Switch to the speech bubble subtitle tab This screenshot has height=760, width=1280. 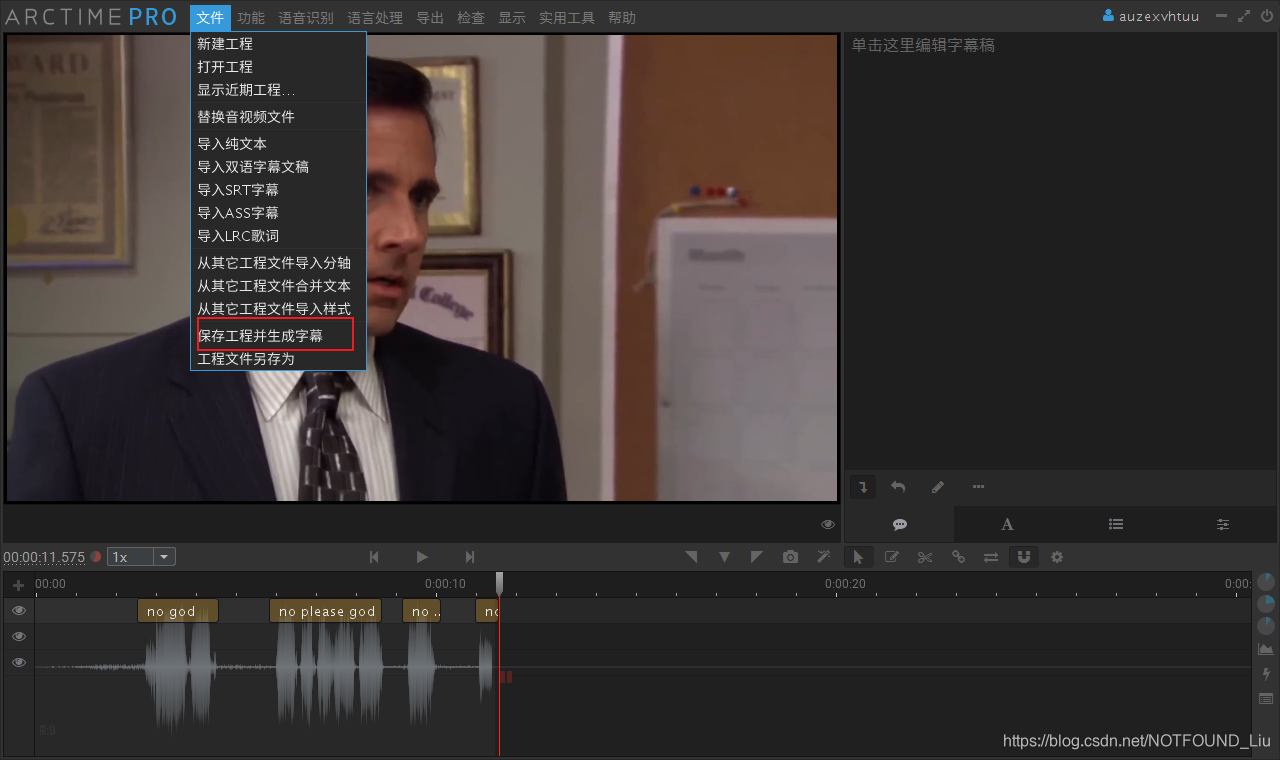(x=899, y=524)
